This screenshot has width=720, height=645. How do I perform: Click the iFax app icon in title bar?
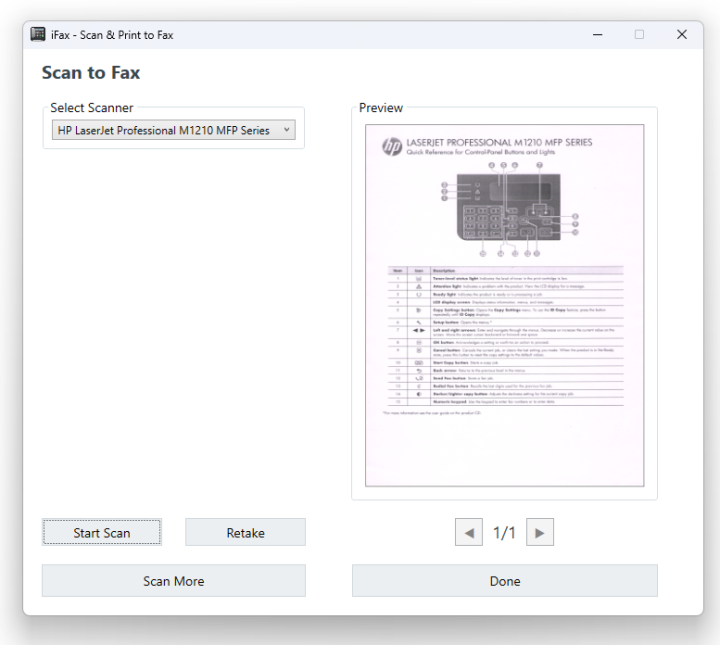(x=38, y=35)
